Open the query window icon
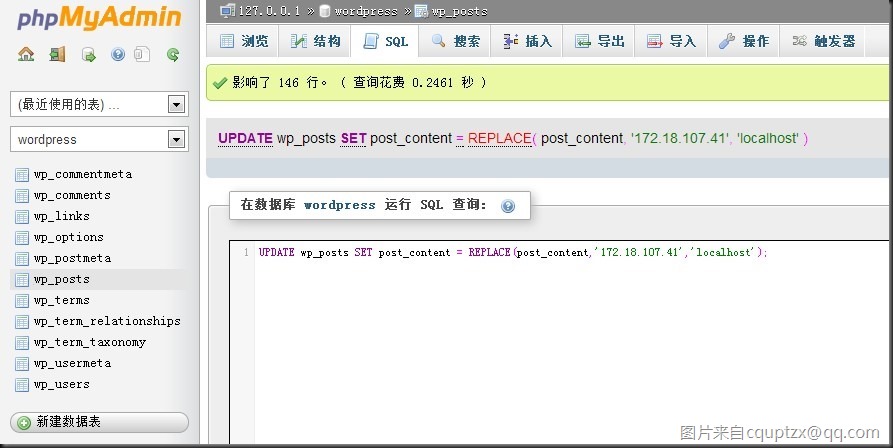Image resolution: width=893 pixels, height=448 pixels. click(88, 55)
